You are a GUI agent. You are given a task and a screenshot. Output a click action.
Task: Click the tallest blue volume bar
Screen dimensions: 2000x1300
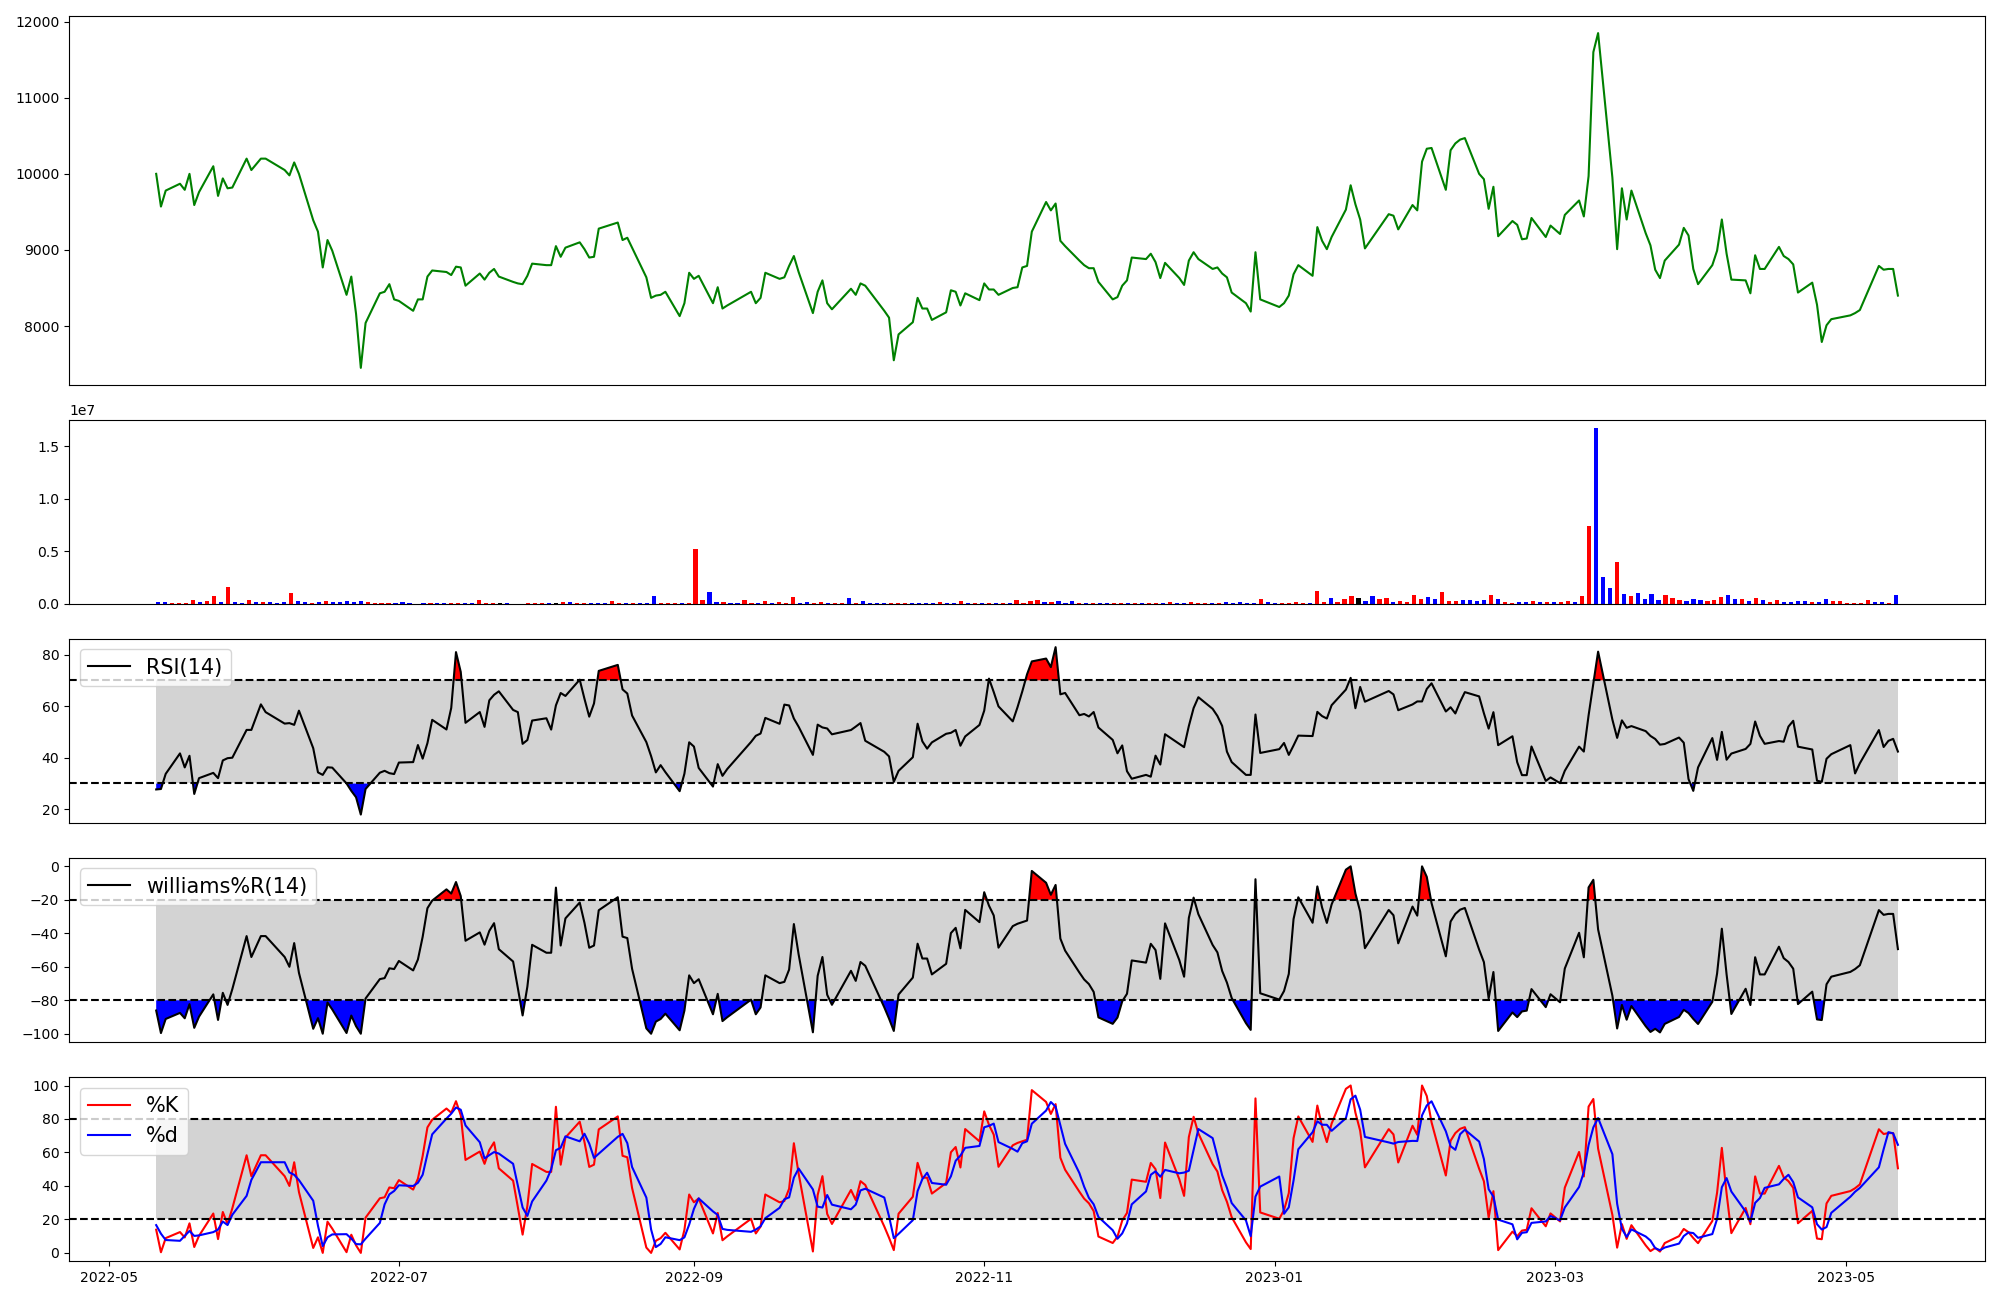pyautogui.click(x=1596, y=516)
